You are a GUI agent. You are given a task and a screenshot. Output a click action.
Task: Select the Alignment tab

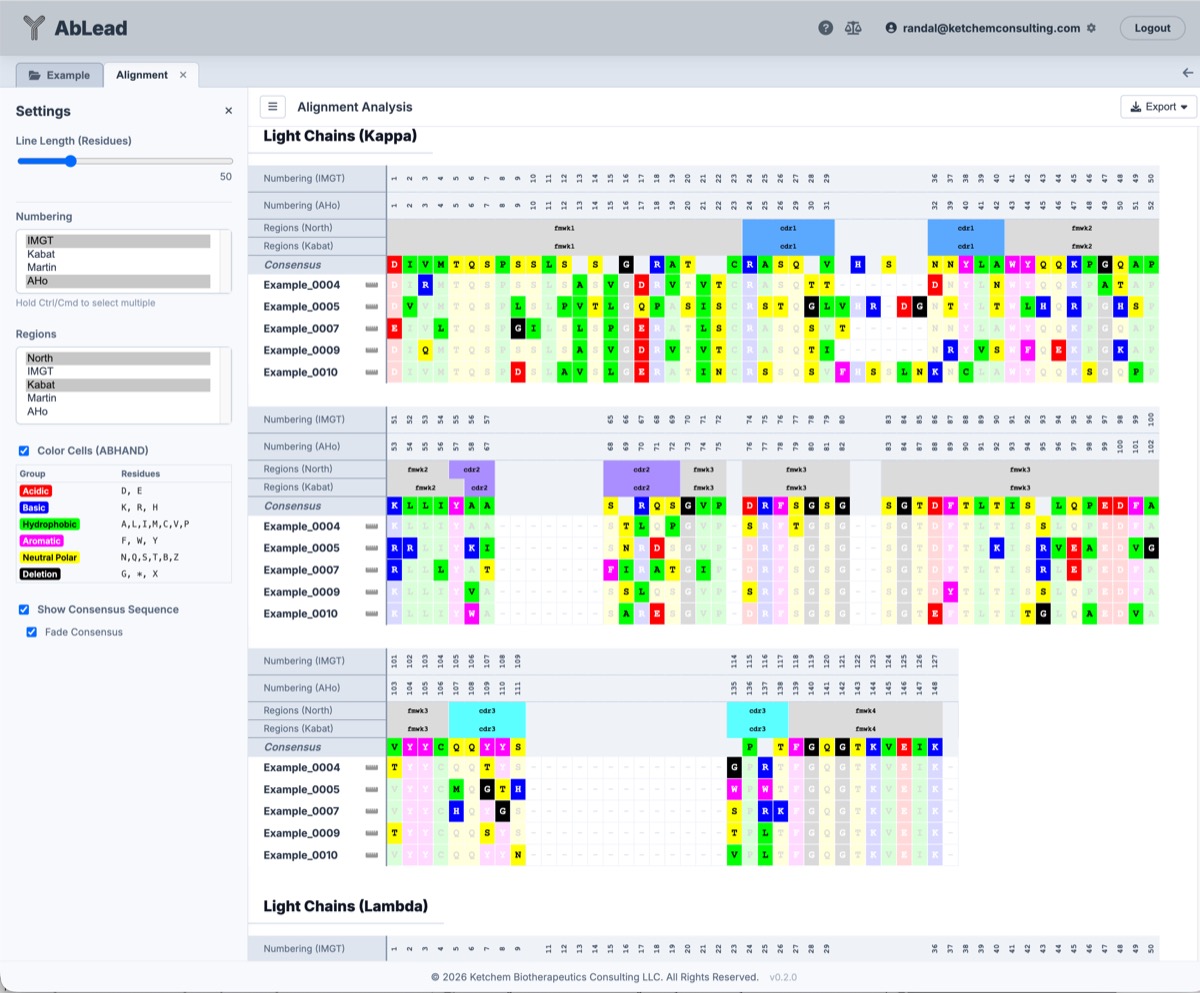tap(143, 74)
